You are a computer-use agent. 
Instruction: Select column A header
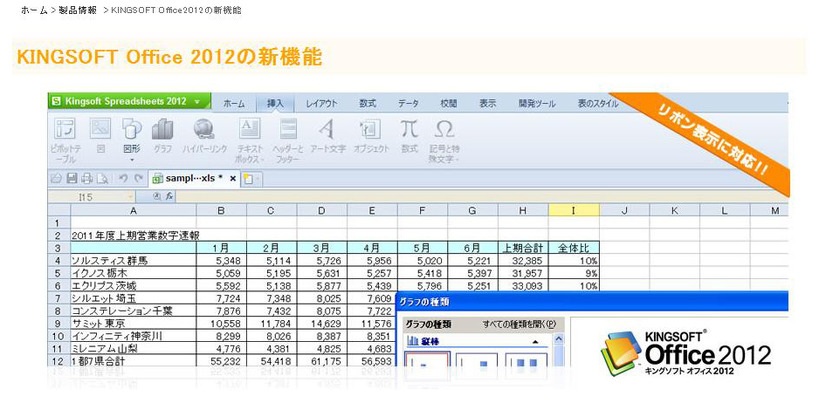(x=133, y=211)
